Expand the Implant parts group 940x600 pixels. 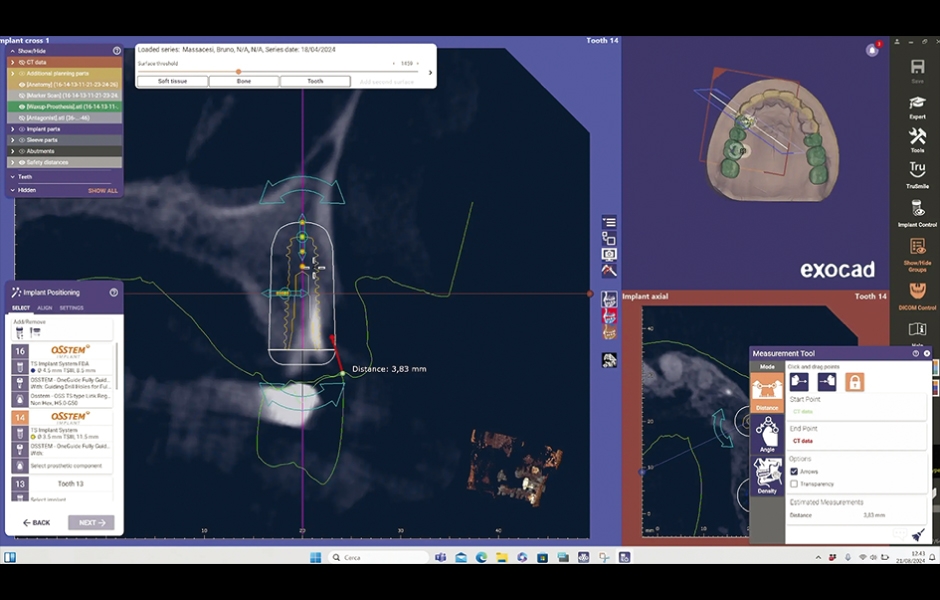13,129
